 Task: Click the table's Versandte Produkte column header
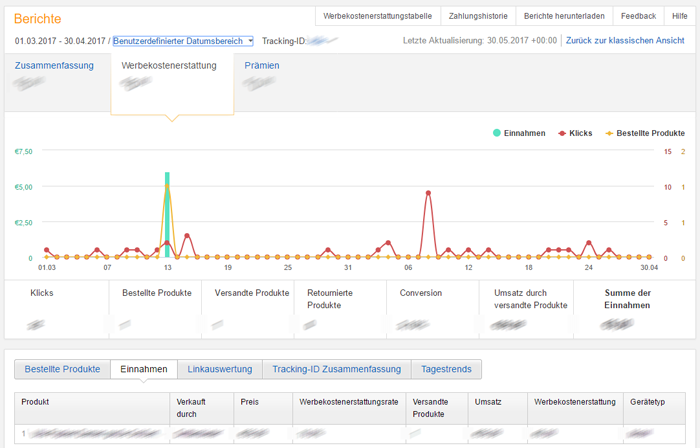tap(437, 408)
